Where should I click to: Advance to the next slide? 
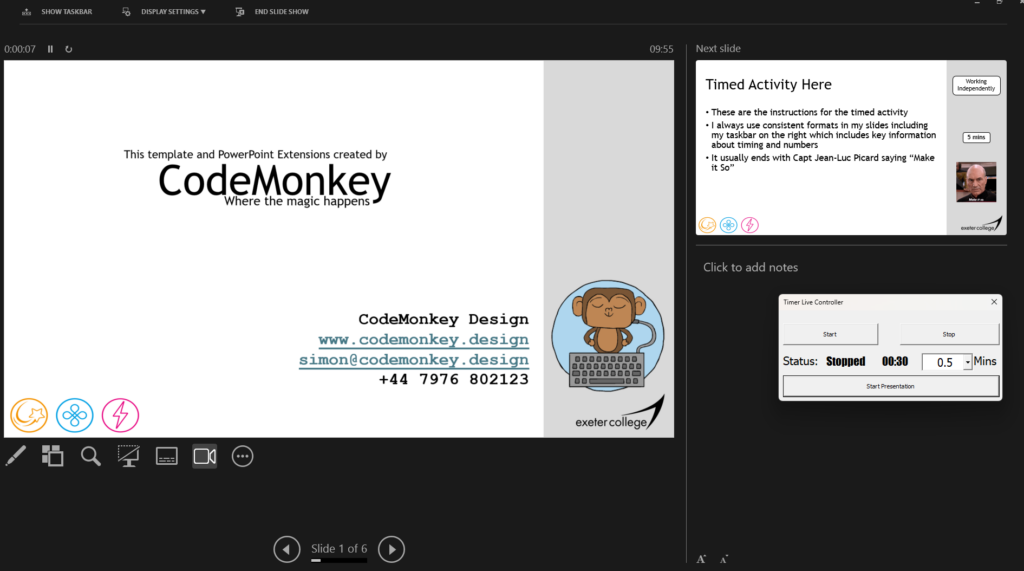tap(392, 549)
